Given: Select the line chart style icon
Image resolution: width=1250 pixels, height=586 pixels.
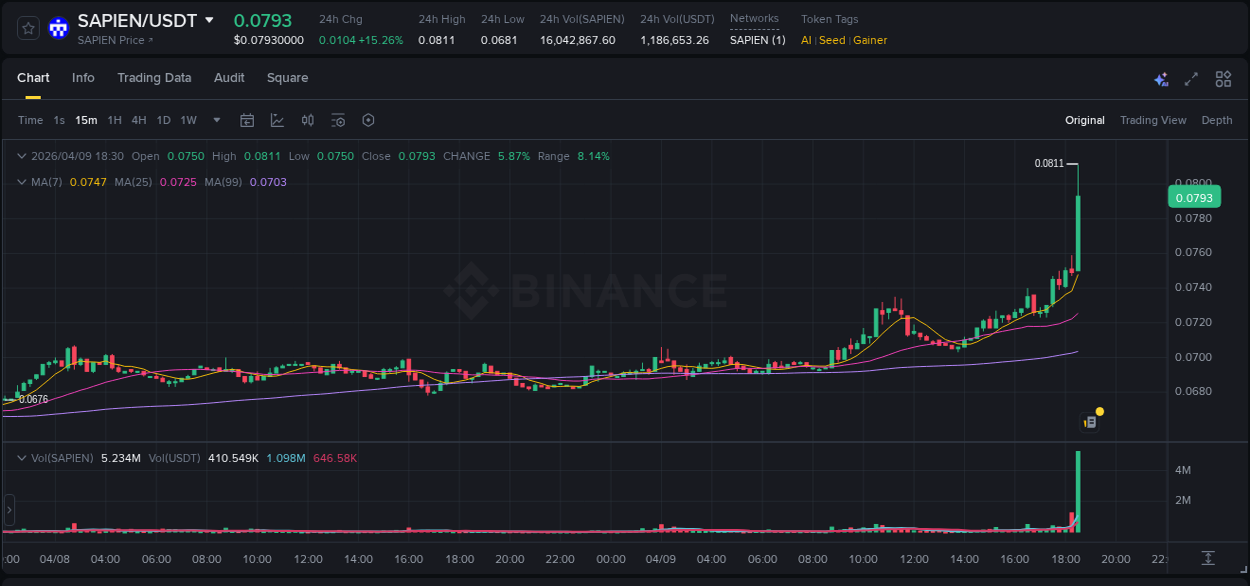Looking at the screenshot, I should pos(277,120).
